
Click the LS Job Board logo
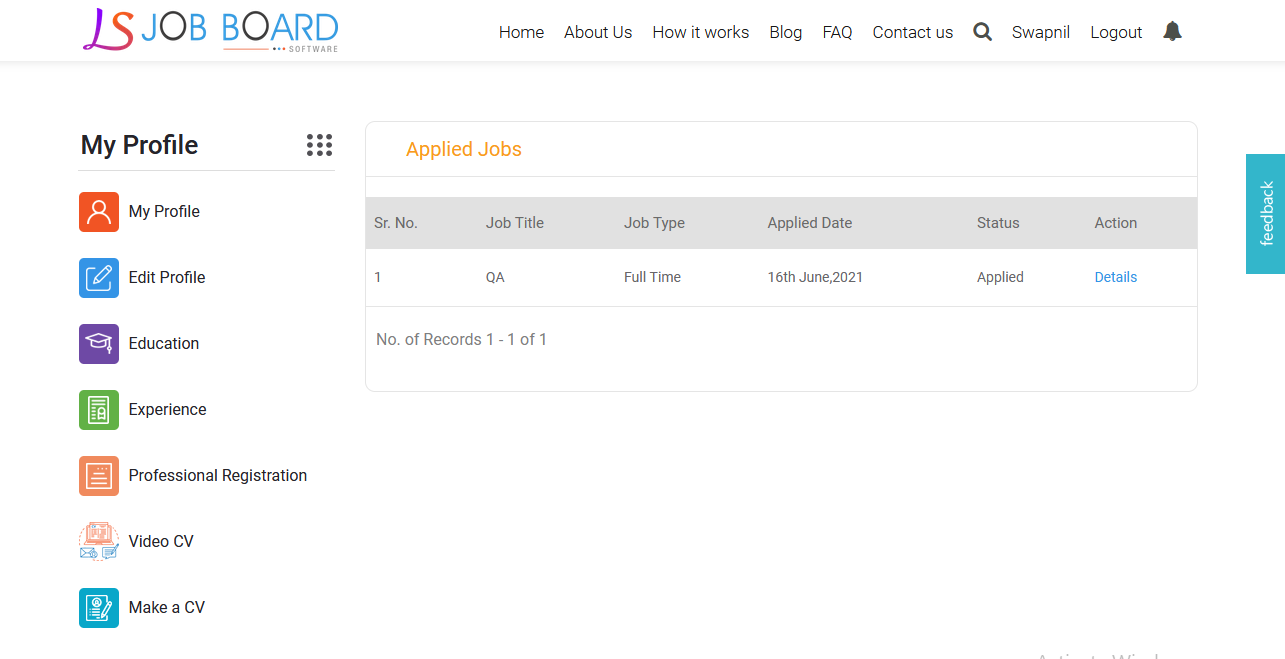209,30
